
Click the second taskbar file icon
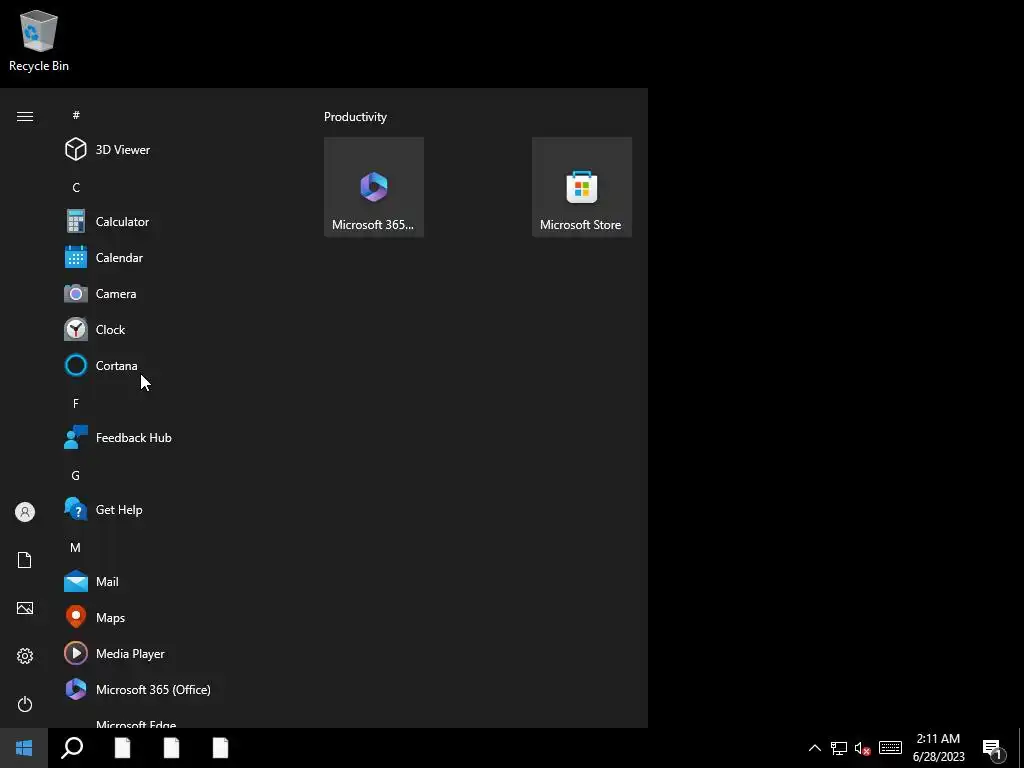click(172, 748)
